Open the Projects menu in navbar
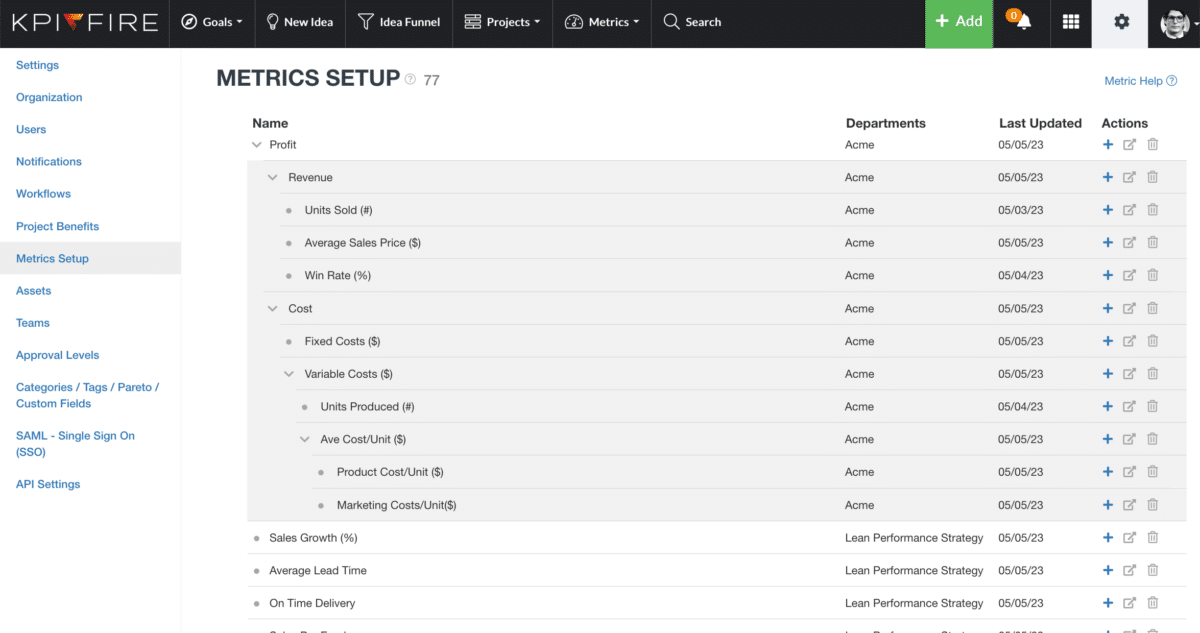The image size is (1200, 633). click(503, 22)
